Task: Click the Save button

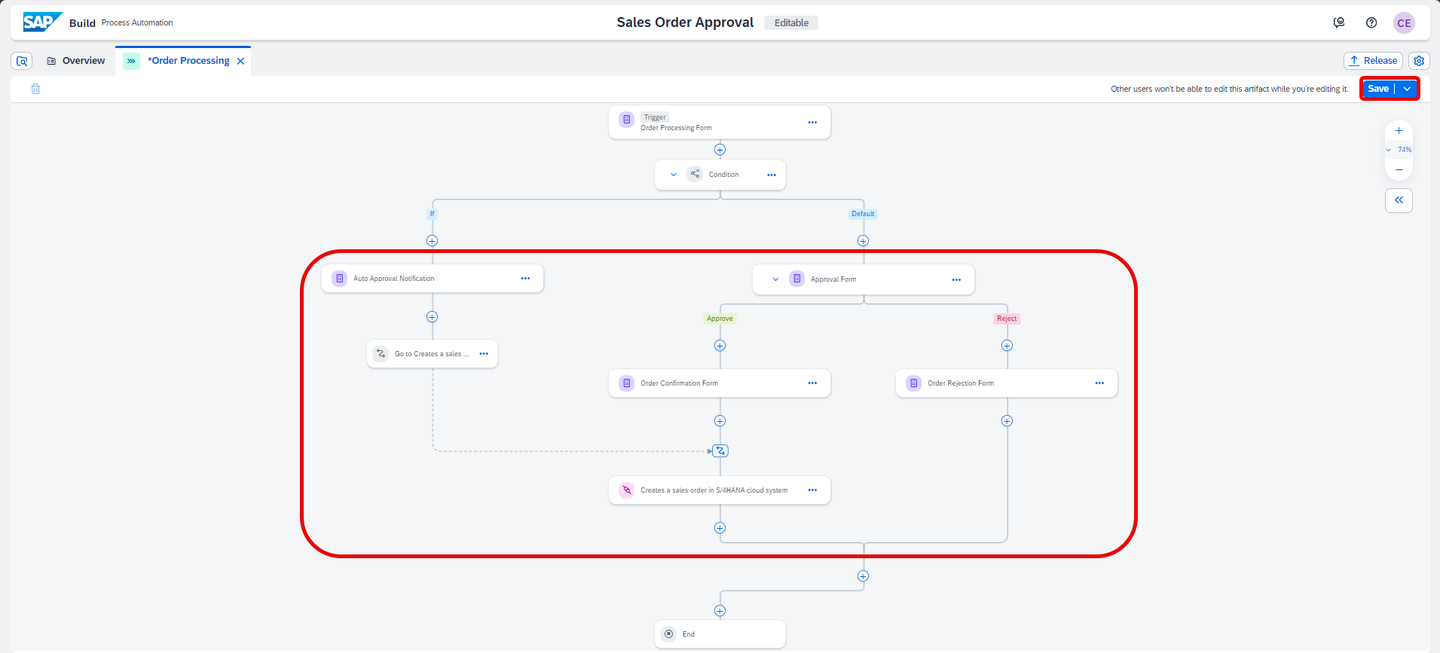Action: [1378, 89]
